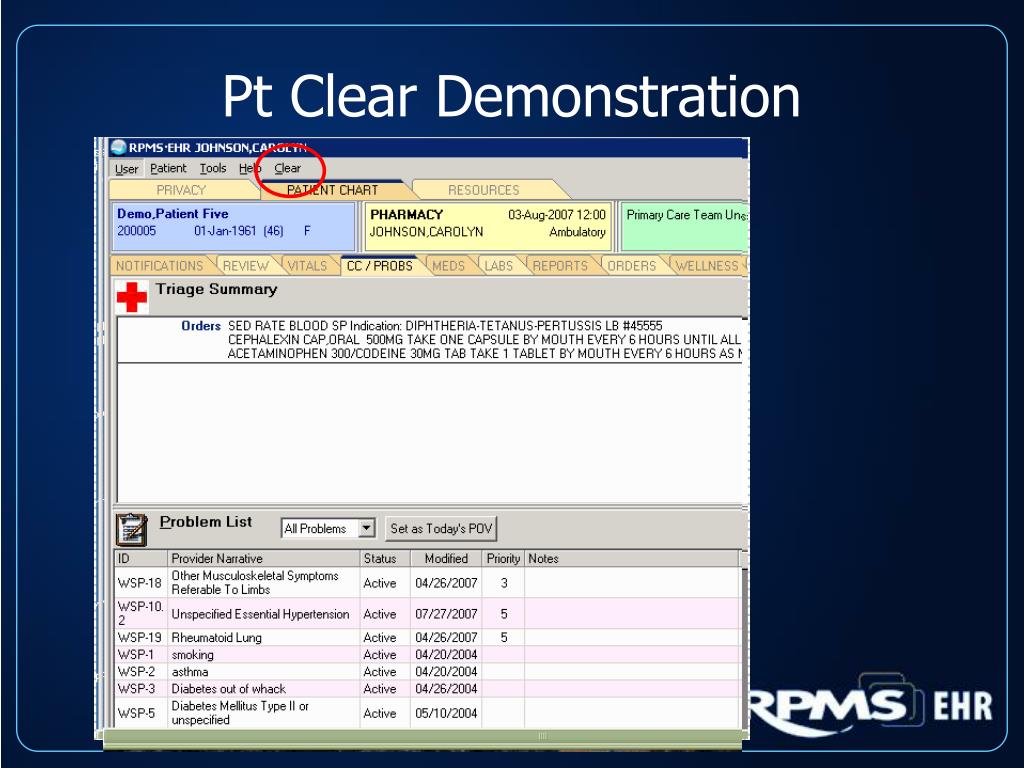Click the RPMS-EHR title bar globe icon
The width and height of the screenshot is (1024, 768).
coord(118,147)
